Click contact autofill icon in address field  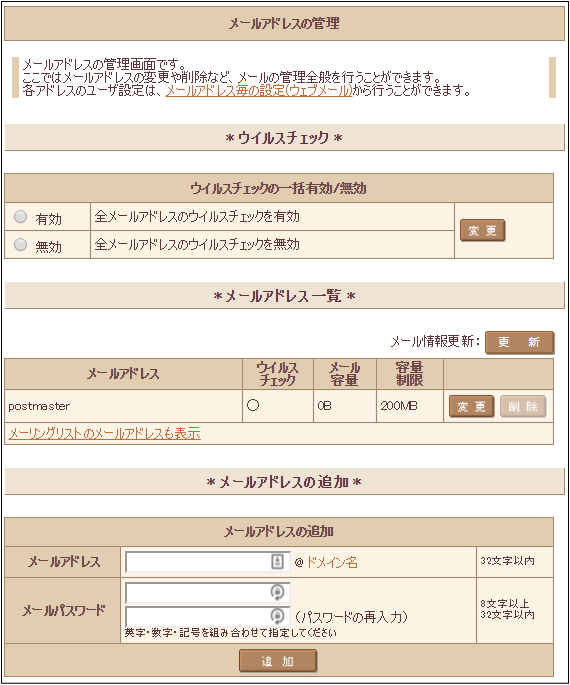click(x=277, y=561)
